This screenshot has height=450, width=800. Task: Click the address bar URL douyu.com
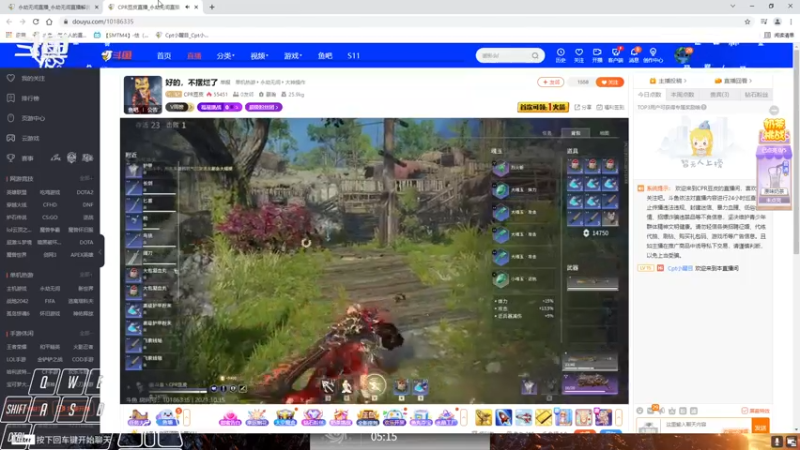[x=103, y=21]
